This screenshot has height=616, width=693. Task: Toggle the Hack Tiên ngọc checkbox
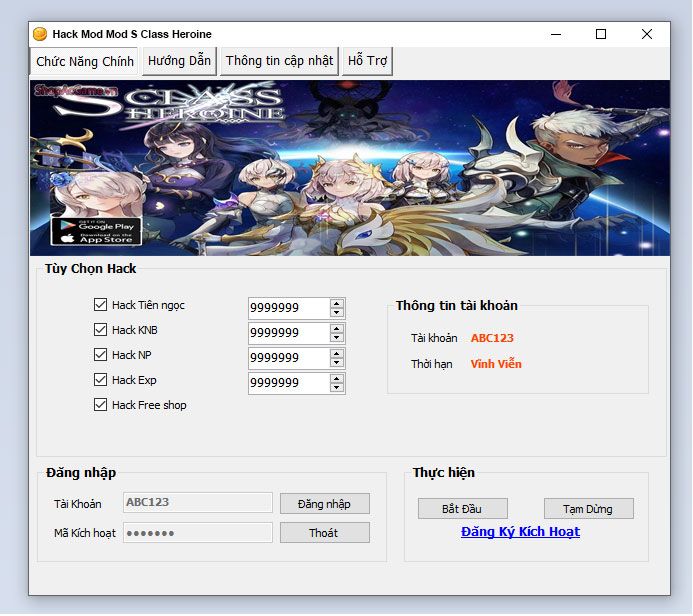click(100, 304)
